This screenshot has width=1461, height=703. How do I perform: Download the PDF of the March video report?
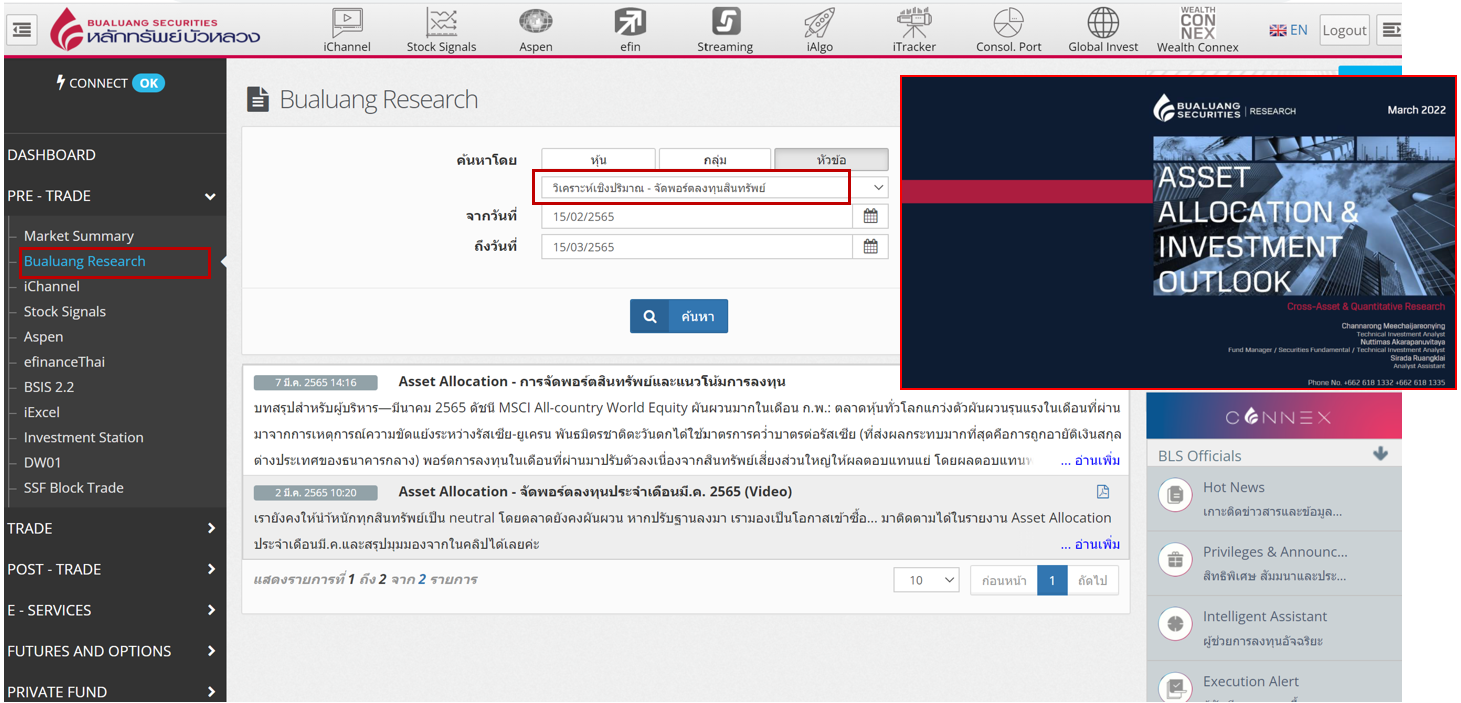click(1103, 492)
